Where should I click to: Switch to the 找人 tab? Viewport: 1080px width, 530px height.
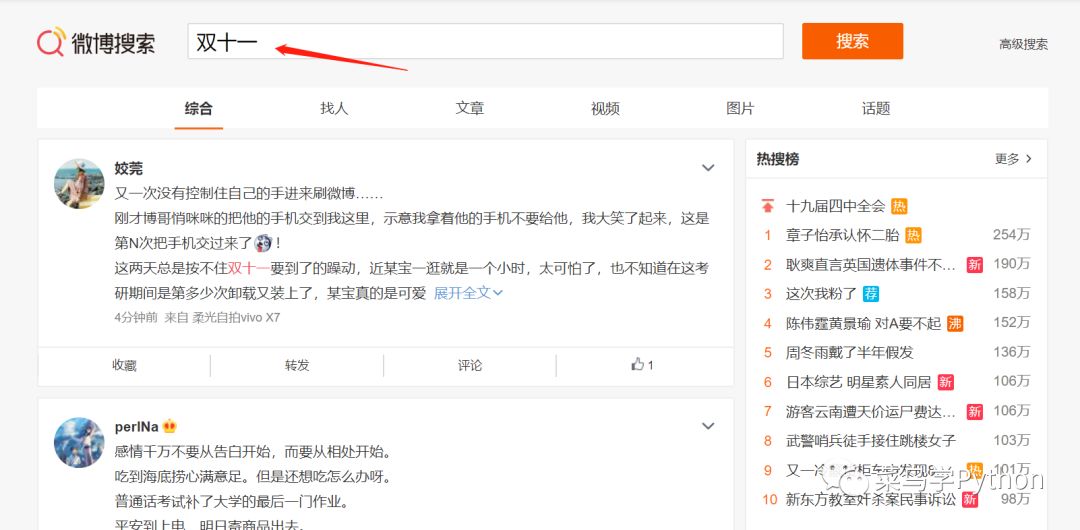pos(334,108)
